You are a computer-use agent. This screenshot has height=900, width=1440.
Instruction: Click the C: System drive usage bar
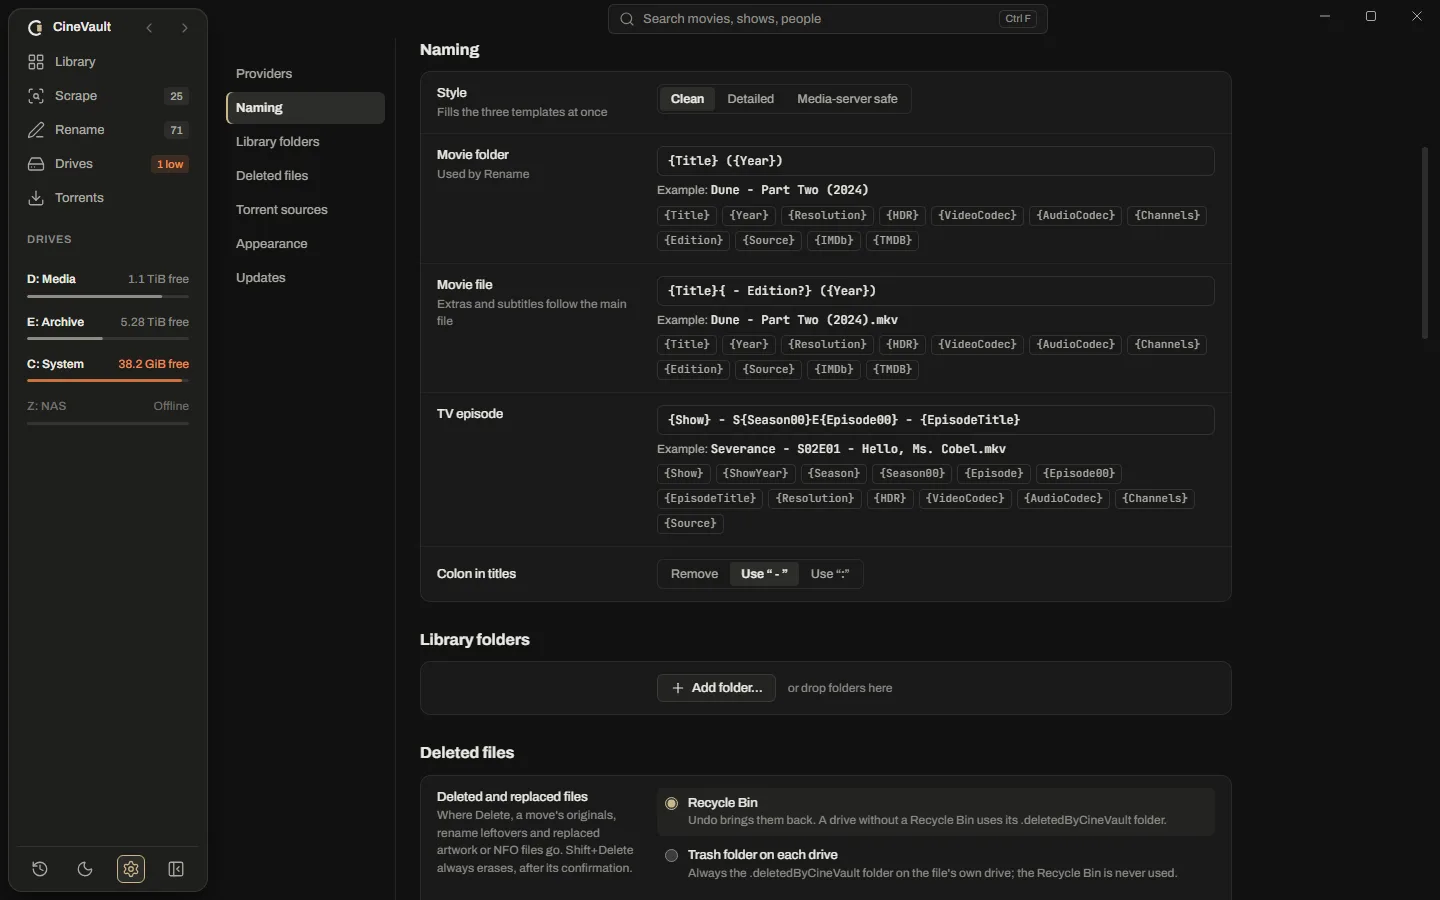[x=108, y=381]
